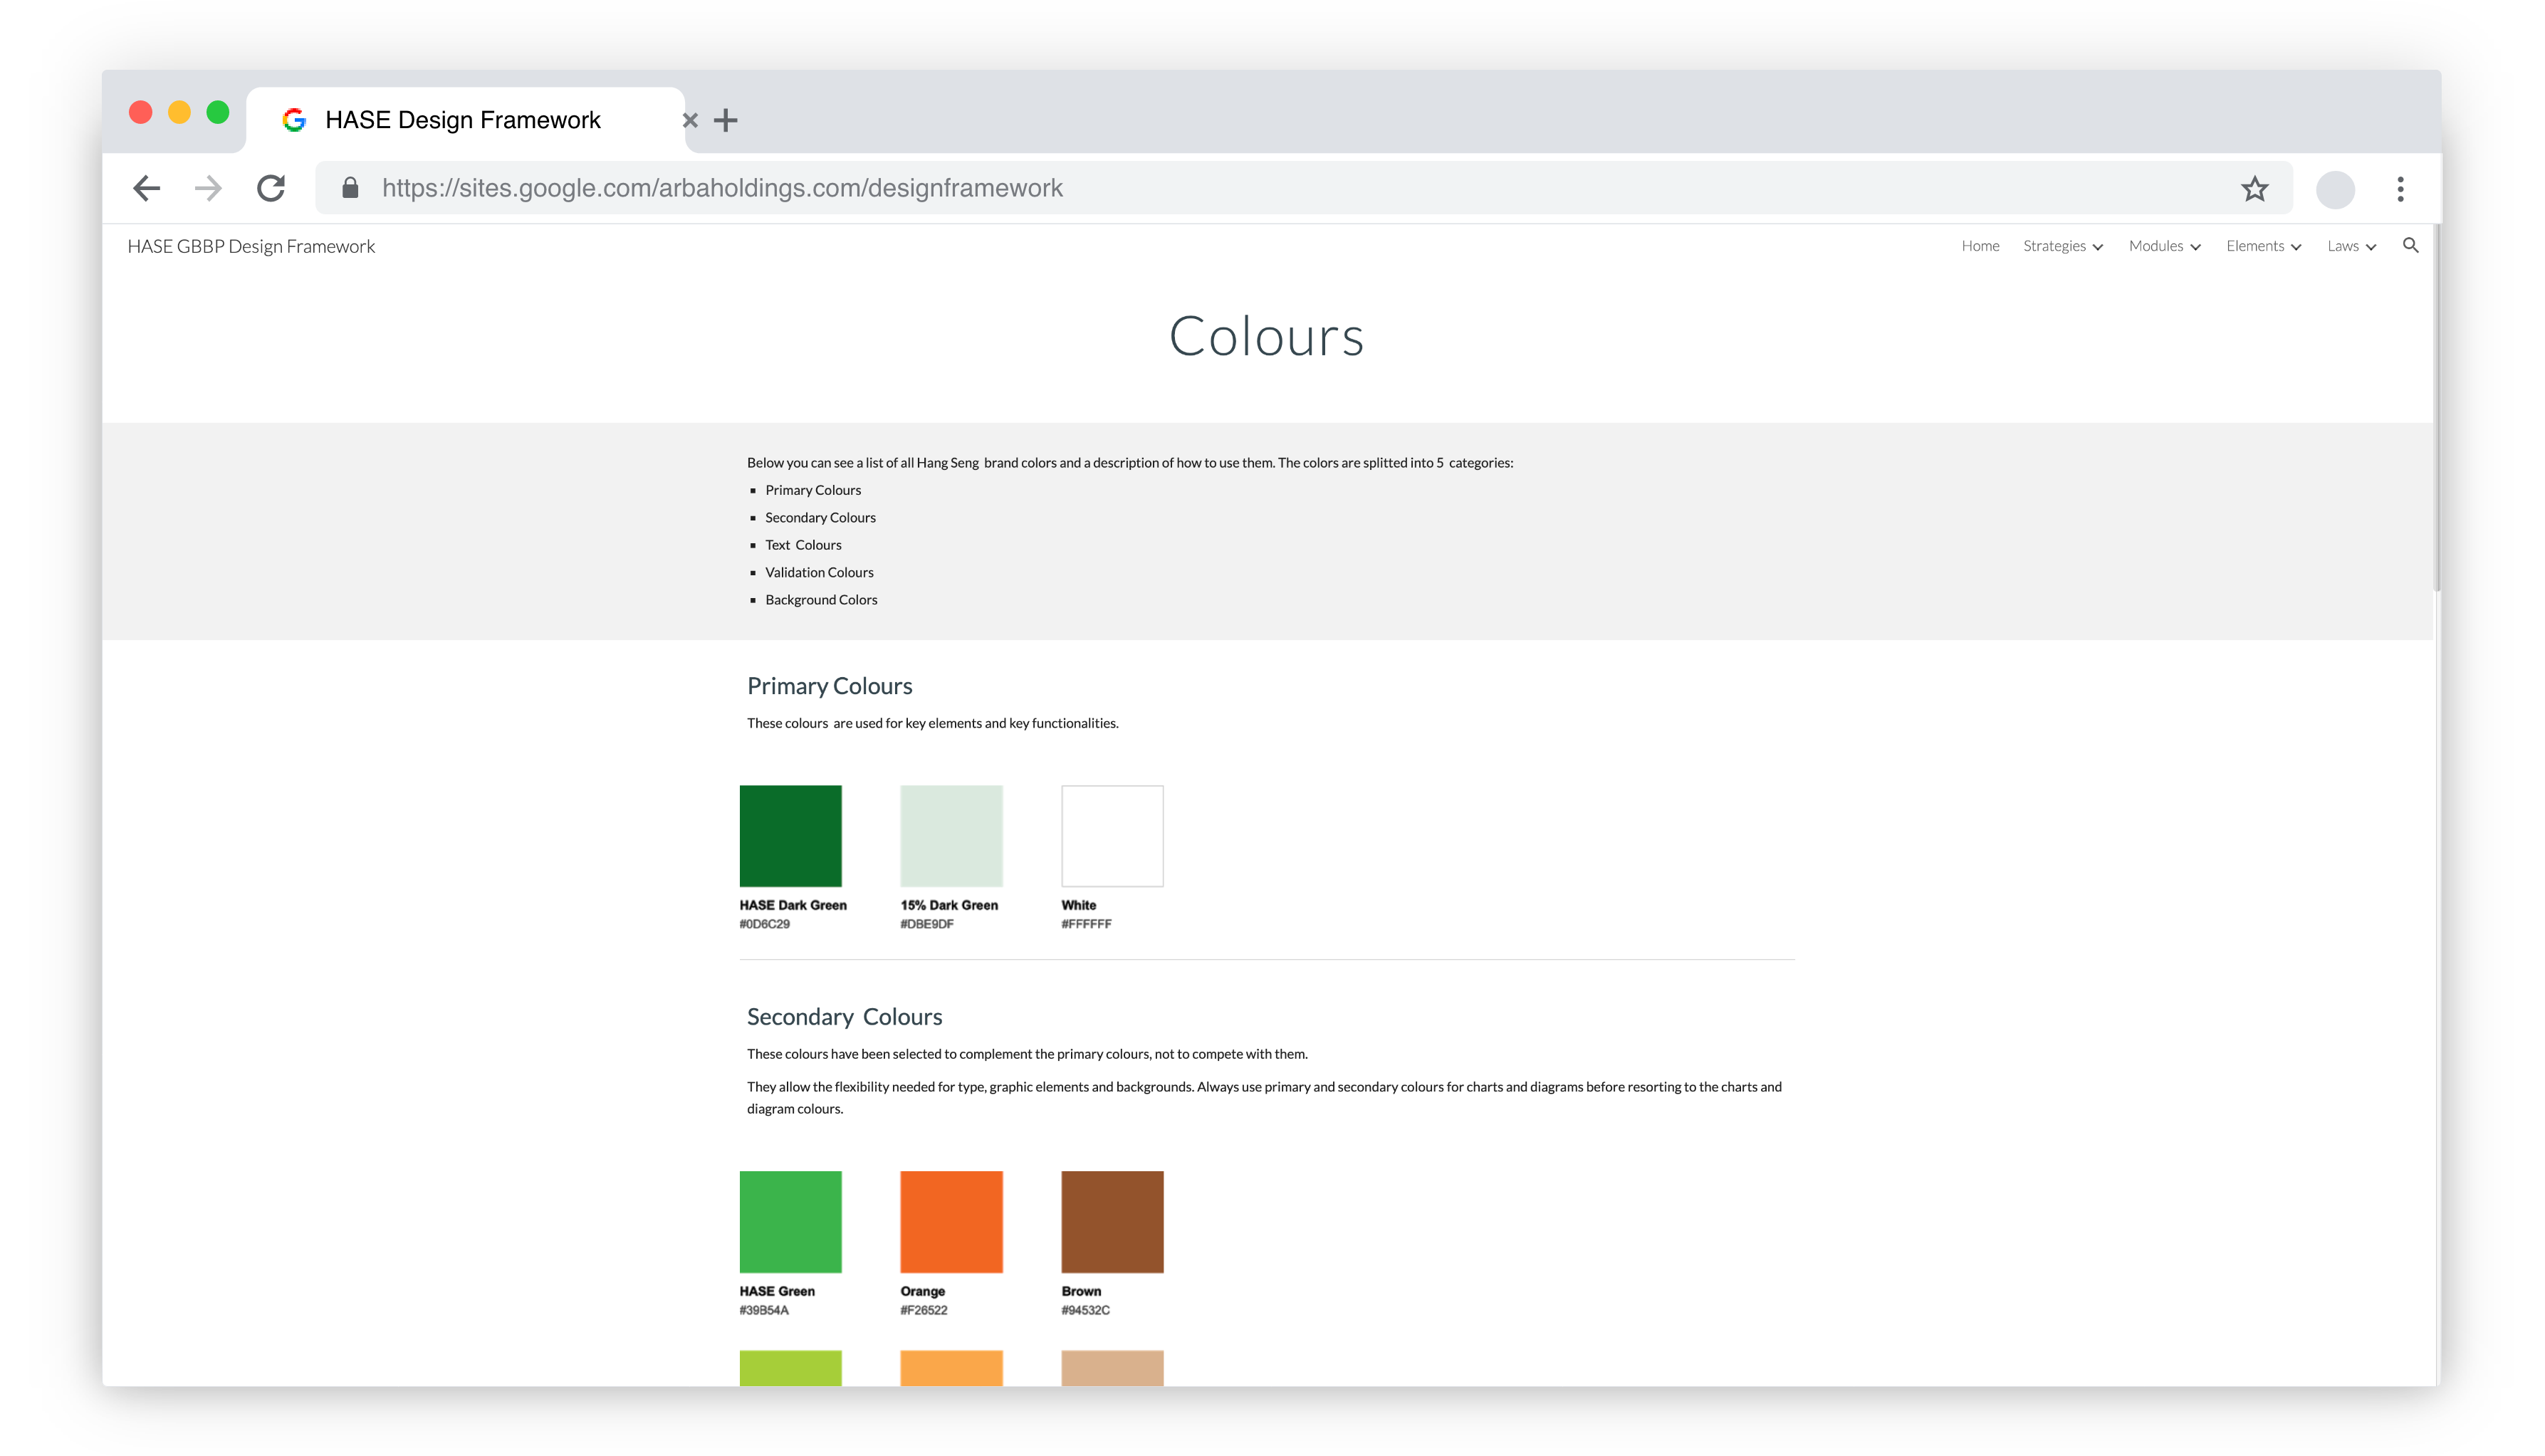Click the #0D6C29 hex code
The width and height of the screenshot is (2545, 1456).
[x=764, y=924]
